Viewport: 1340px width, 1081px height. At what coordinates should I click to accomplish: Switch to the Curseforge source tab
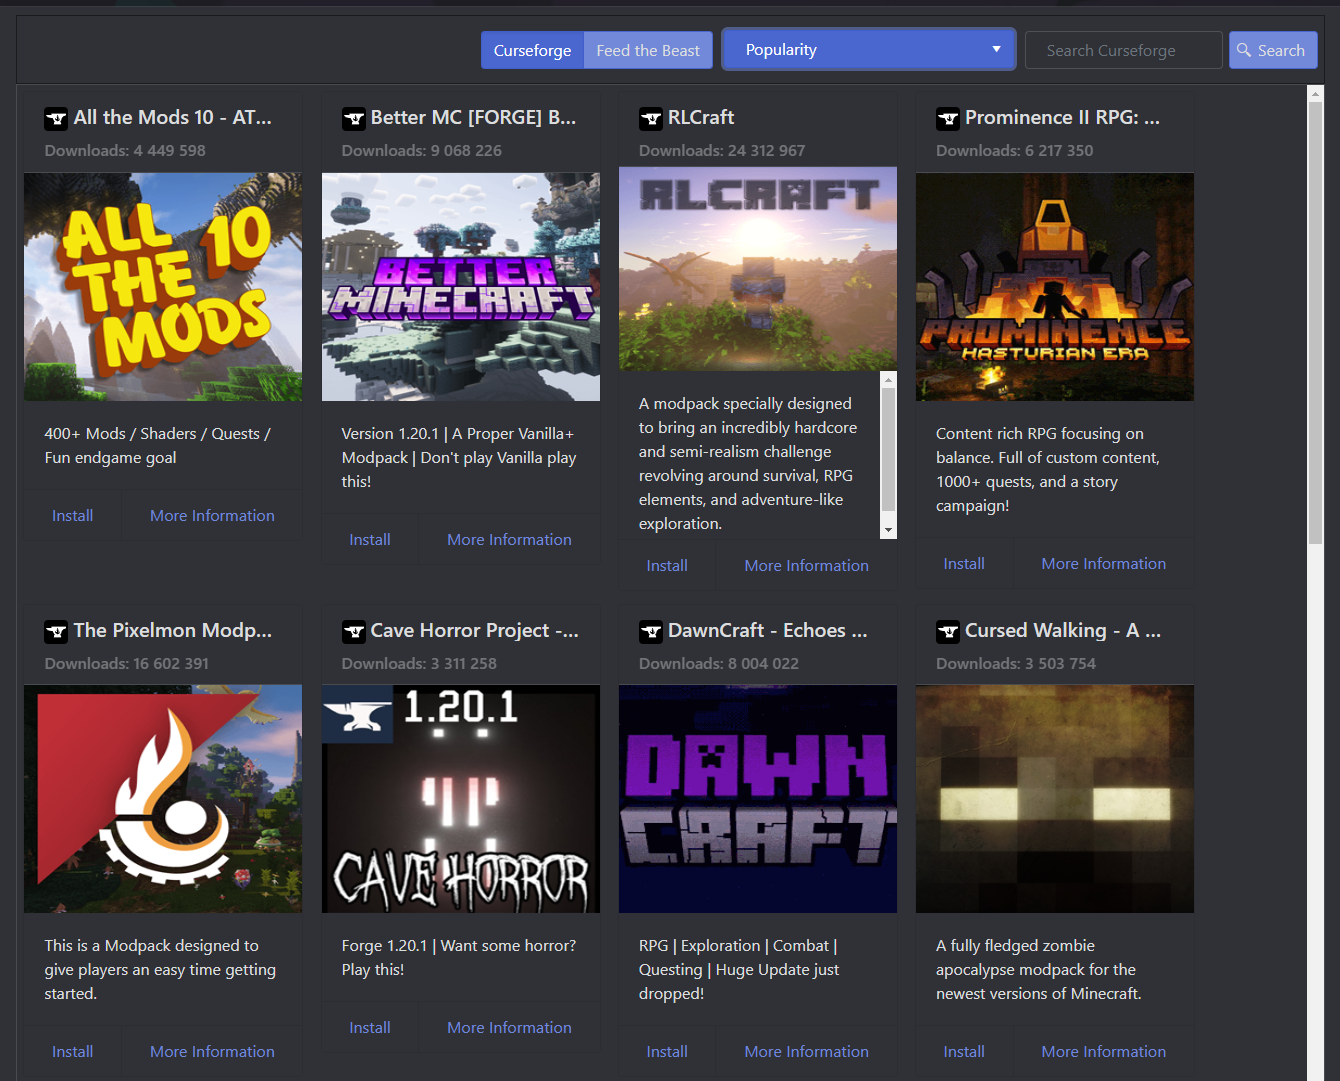click(x=533, y=50)
